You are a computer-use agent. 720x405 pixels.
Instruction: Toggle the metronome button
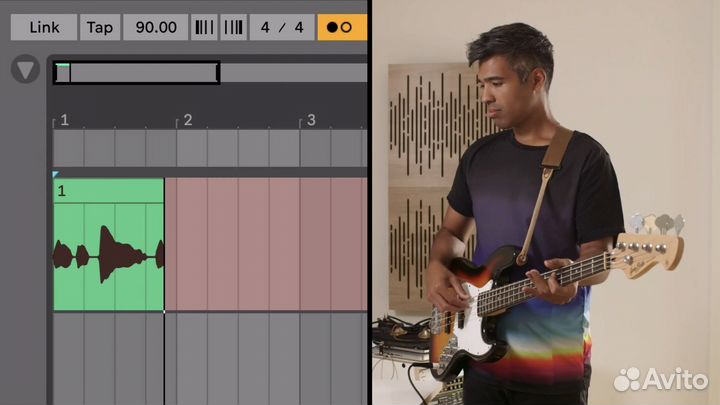coord(342,27)
